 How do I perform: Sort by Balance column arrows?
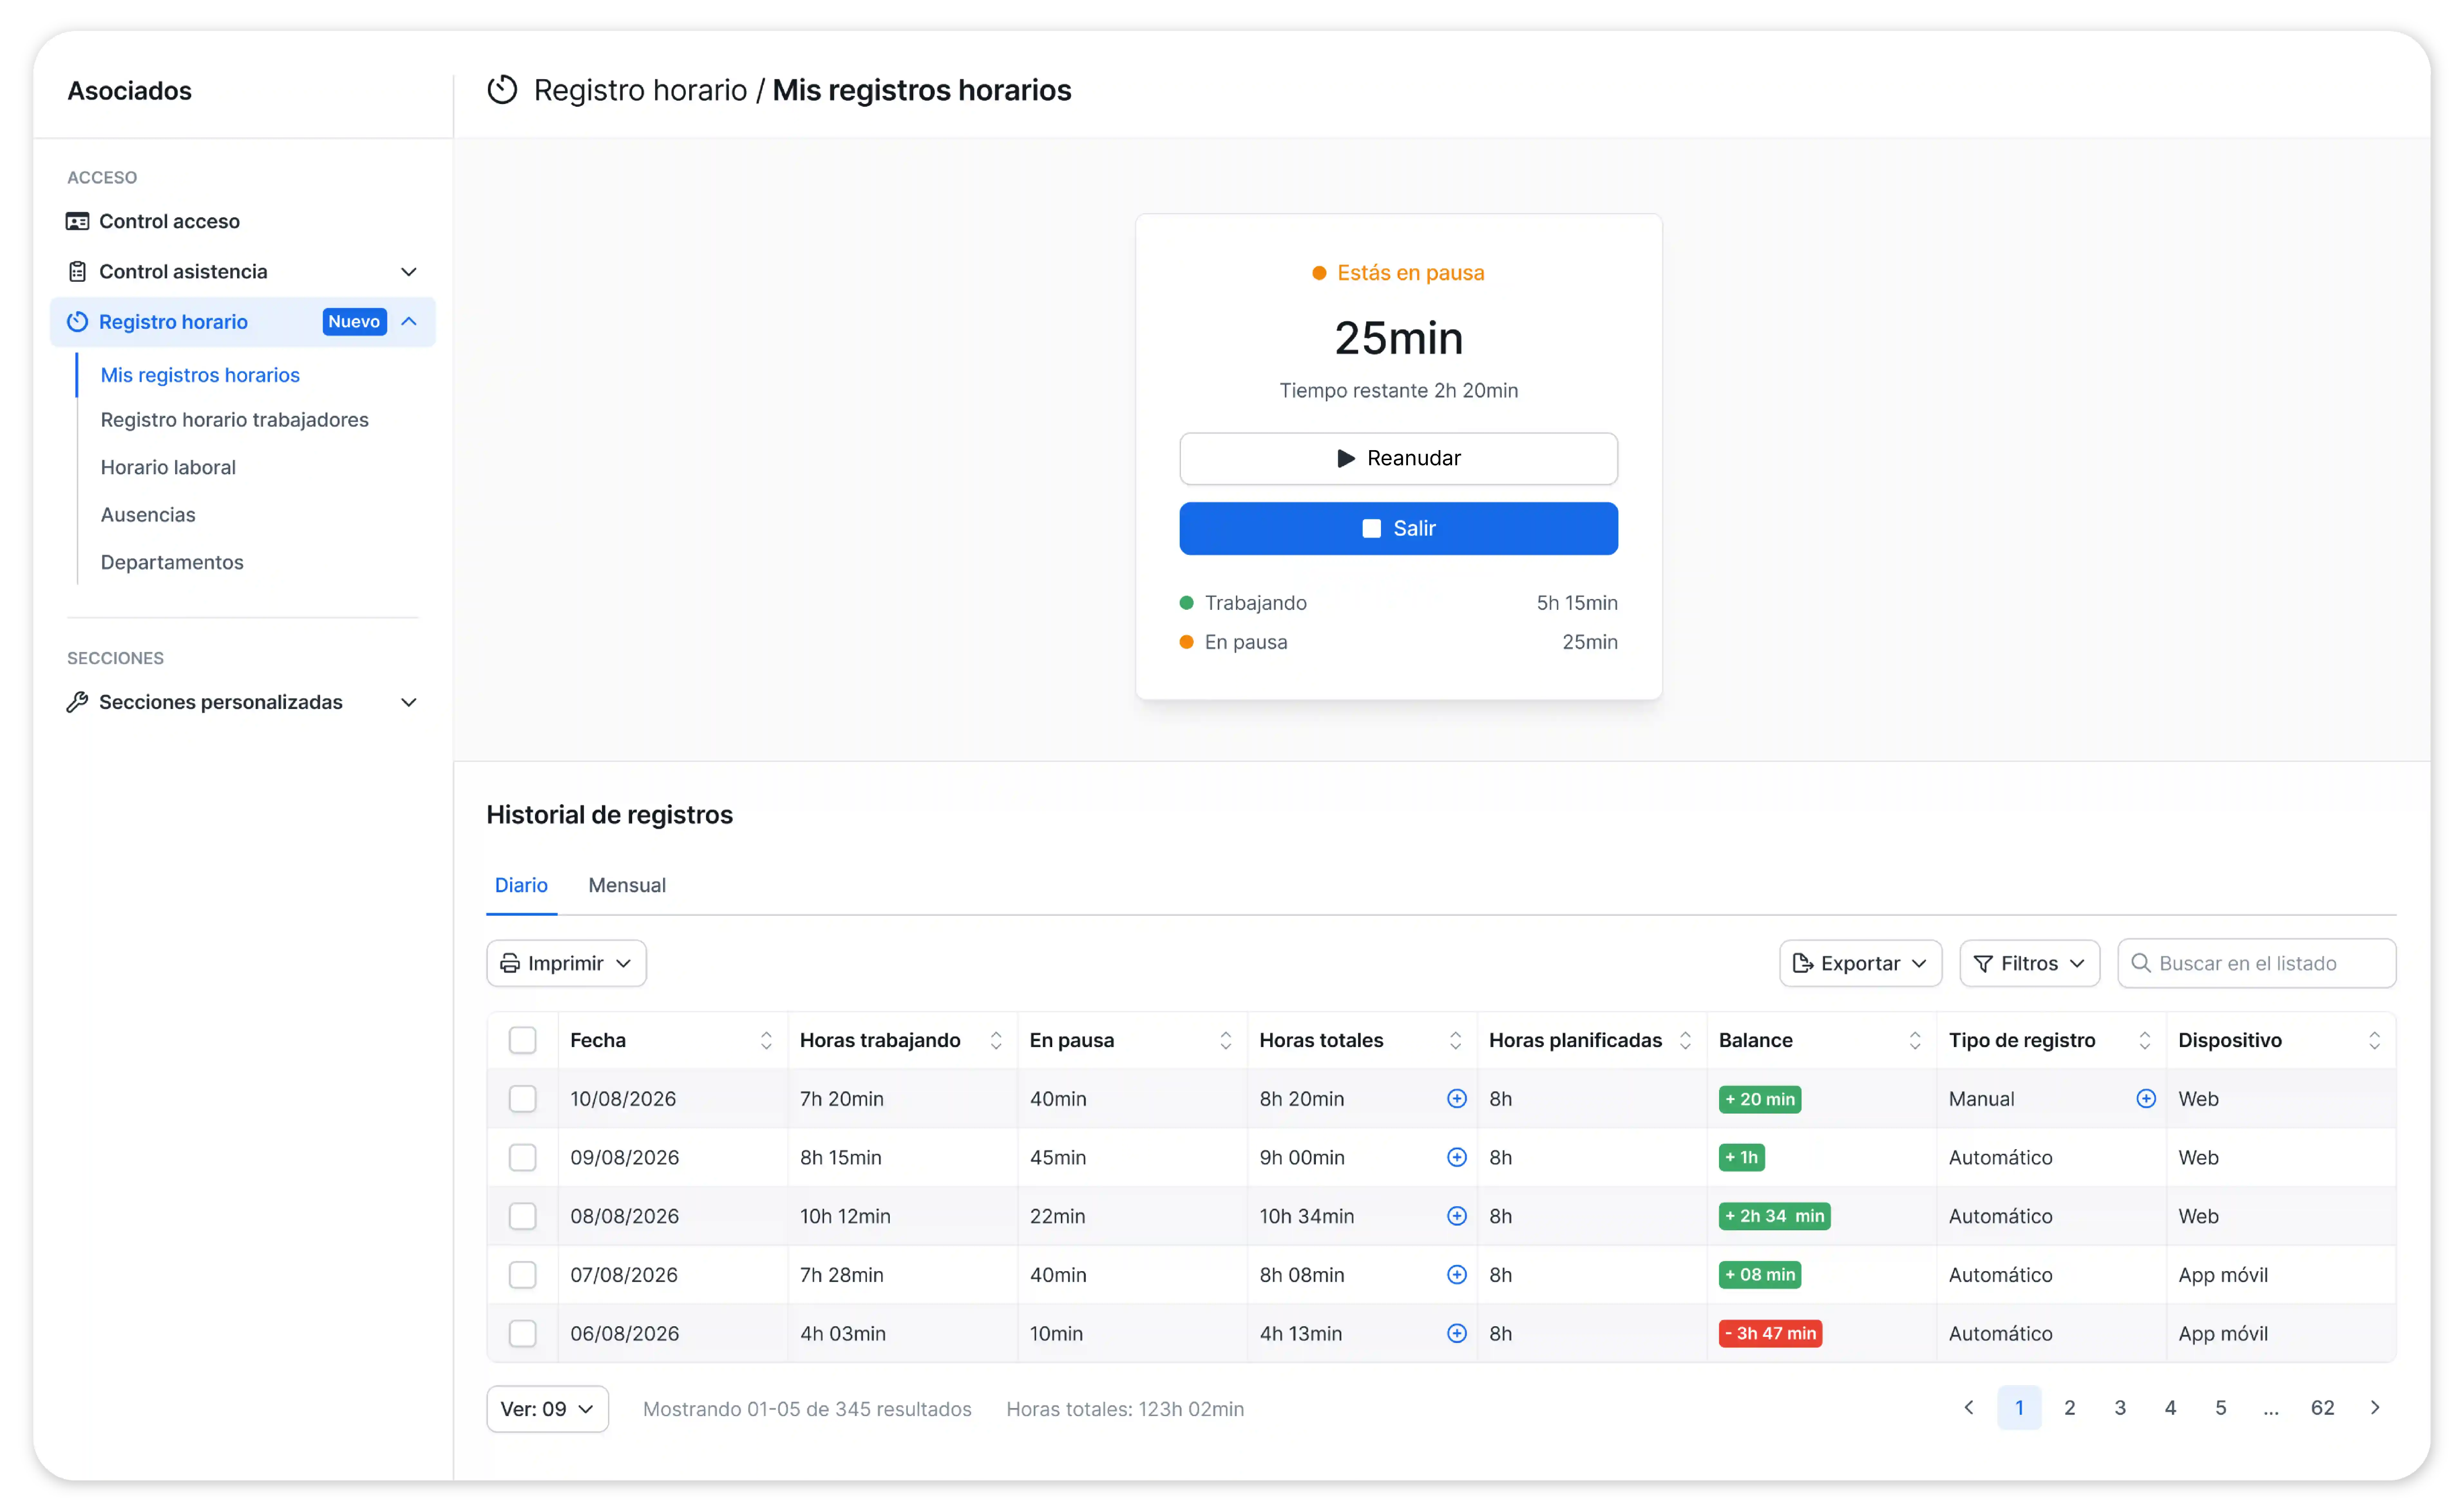click(x=1915, y=1041)
